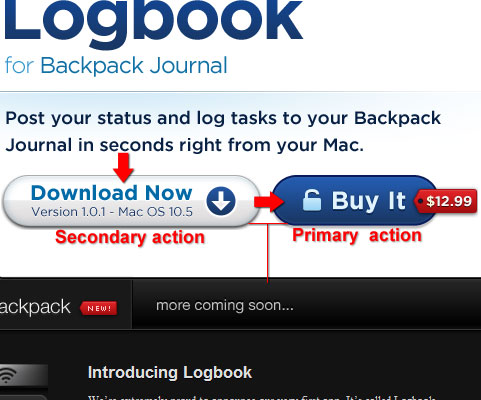This screenshot has width=481, height=400.
Task: Click the Logbook title logo
Action: point(153,21)
